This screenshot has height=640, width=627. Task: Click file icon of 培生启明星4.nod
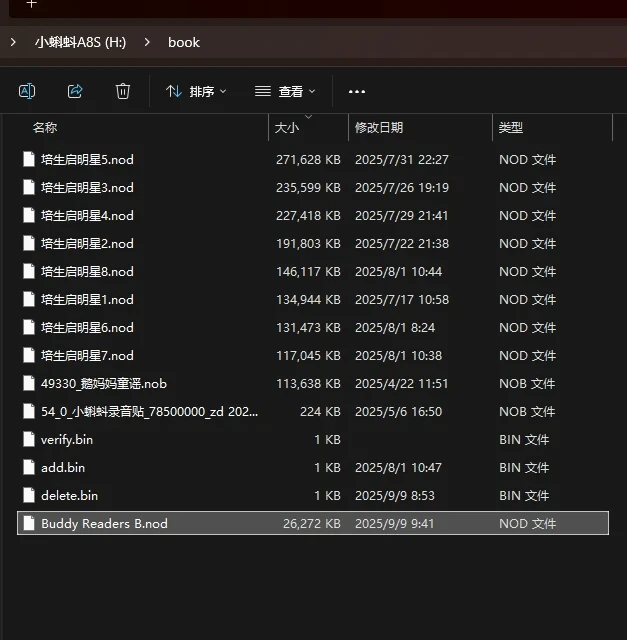29,215
